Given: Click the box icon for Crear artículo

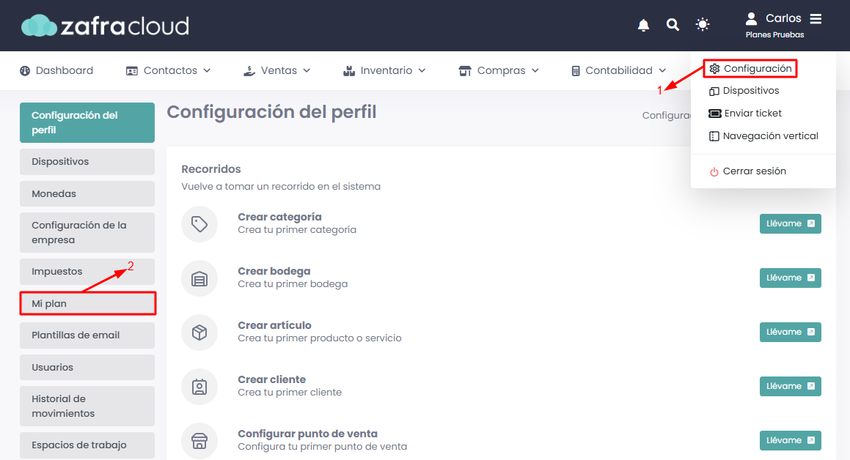Looking at the screenshot, I should [x=199, y=332].
